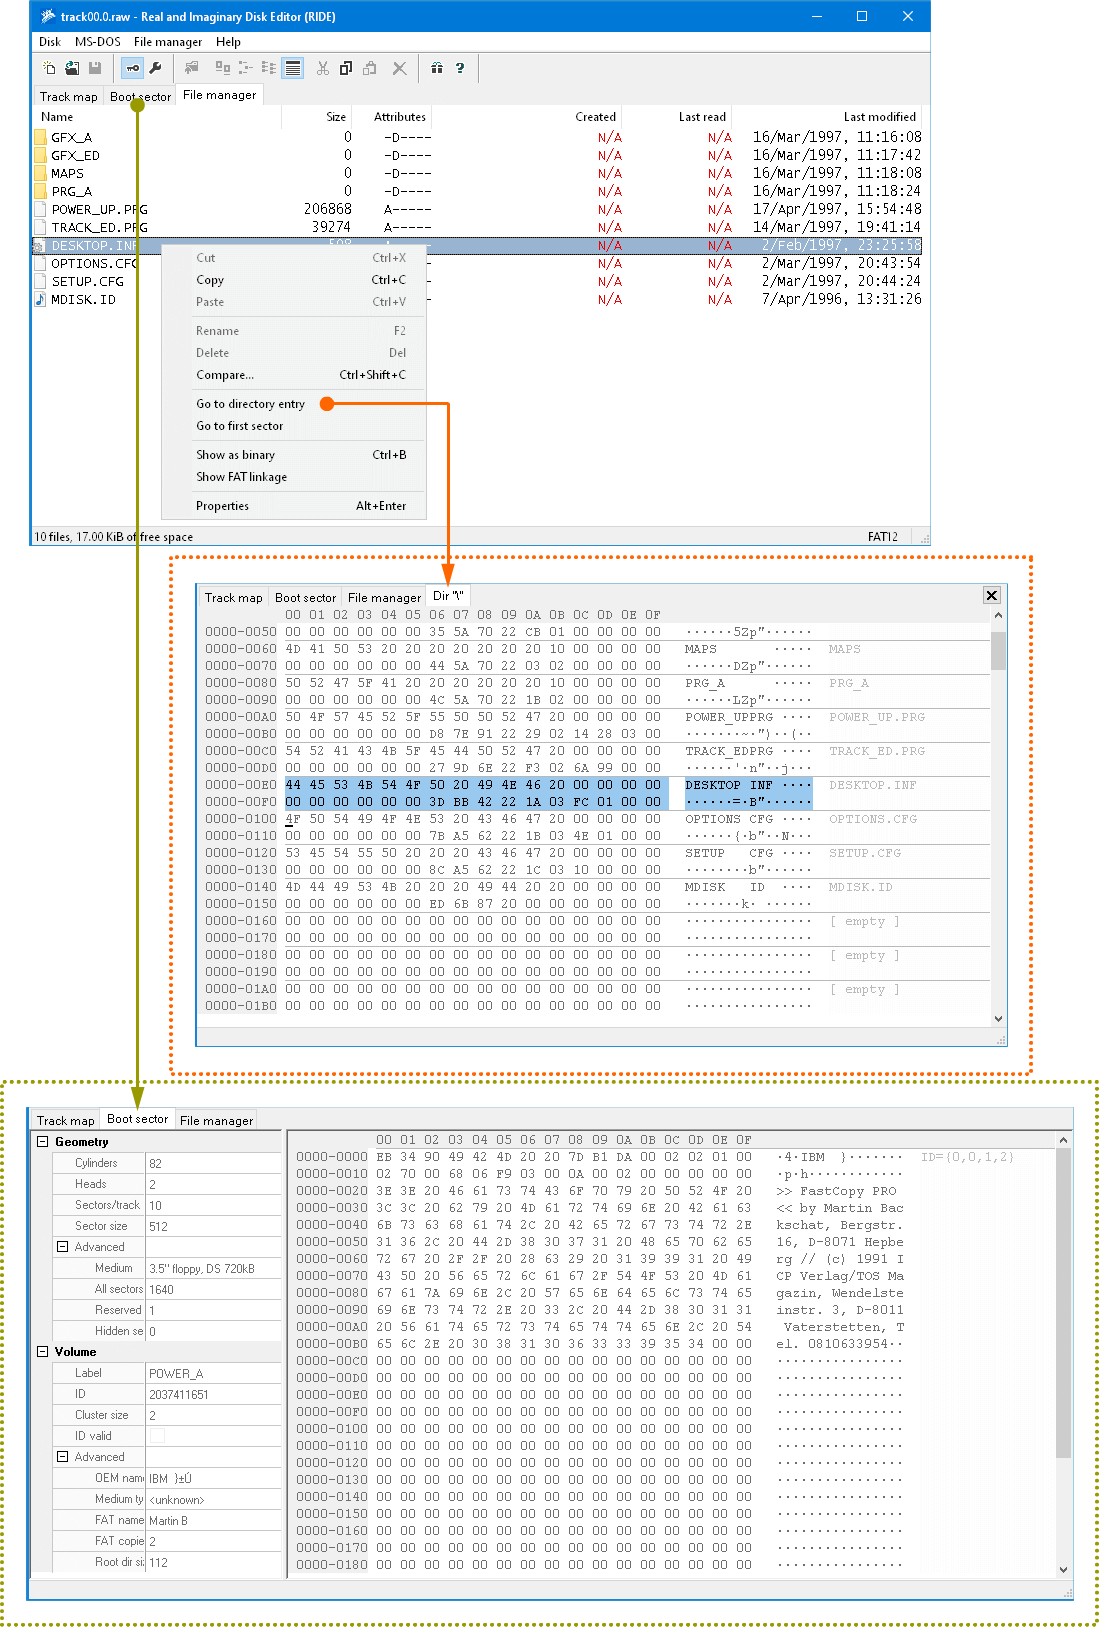
Task: Select the SETUP.CFG file row
Action: click(x=477, y=281)
